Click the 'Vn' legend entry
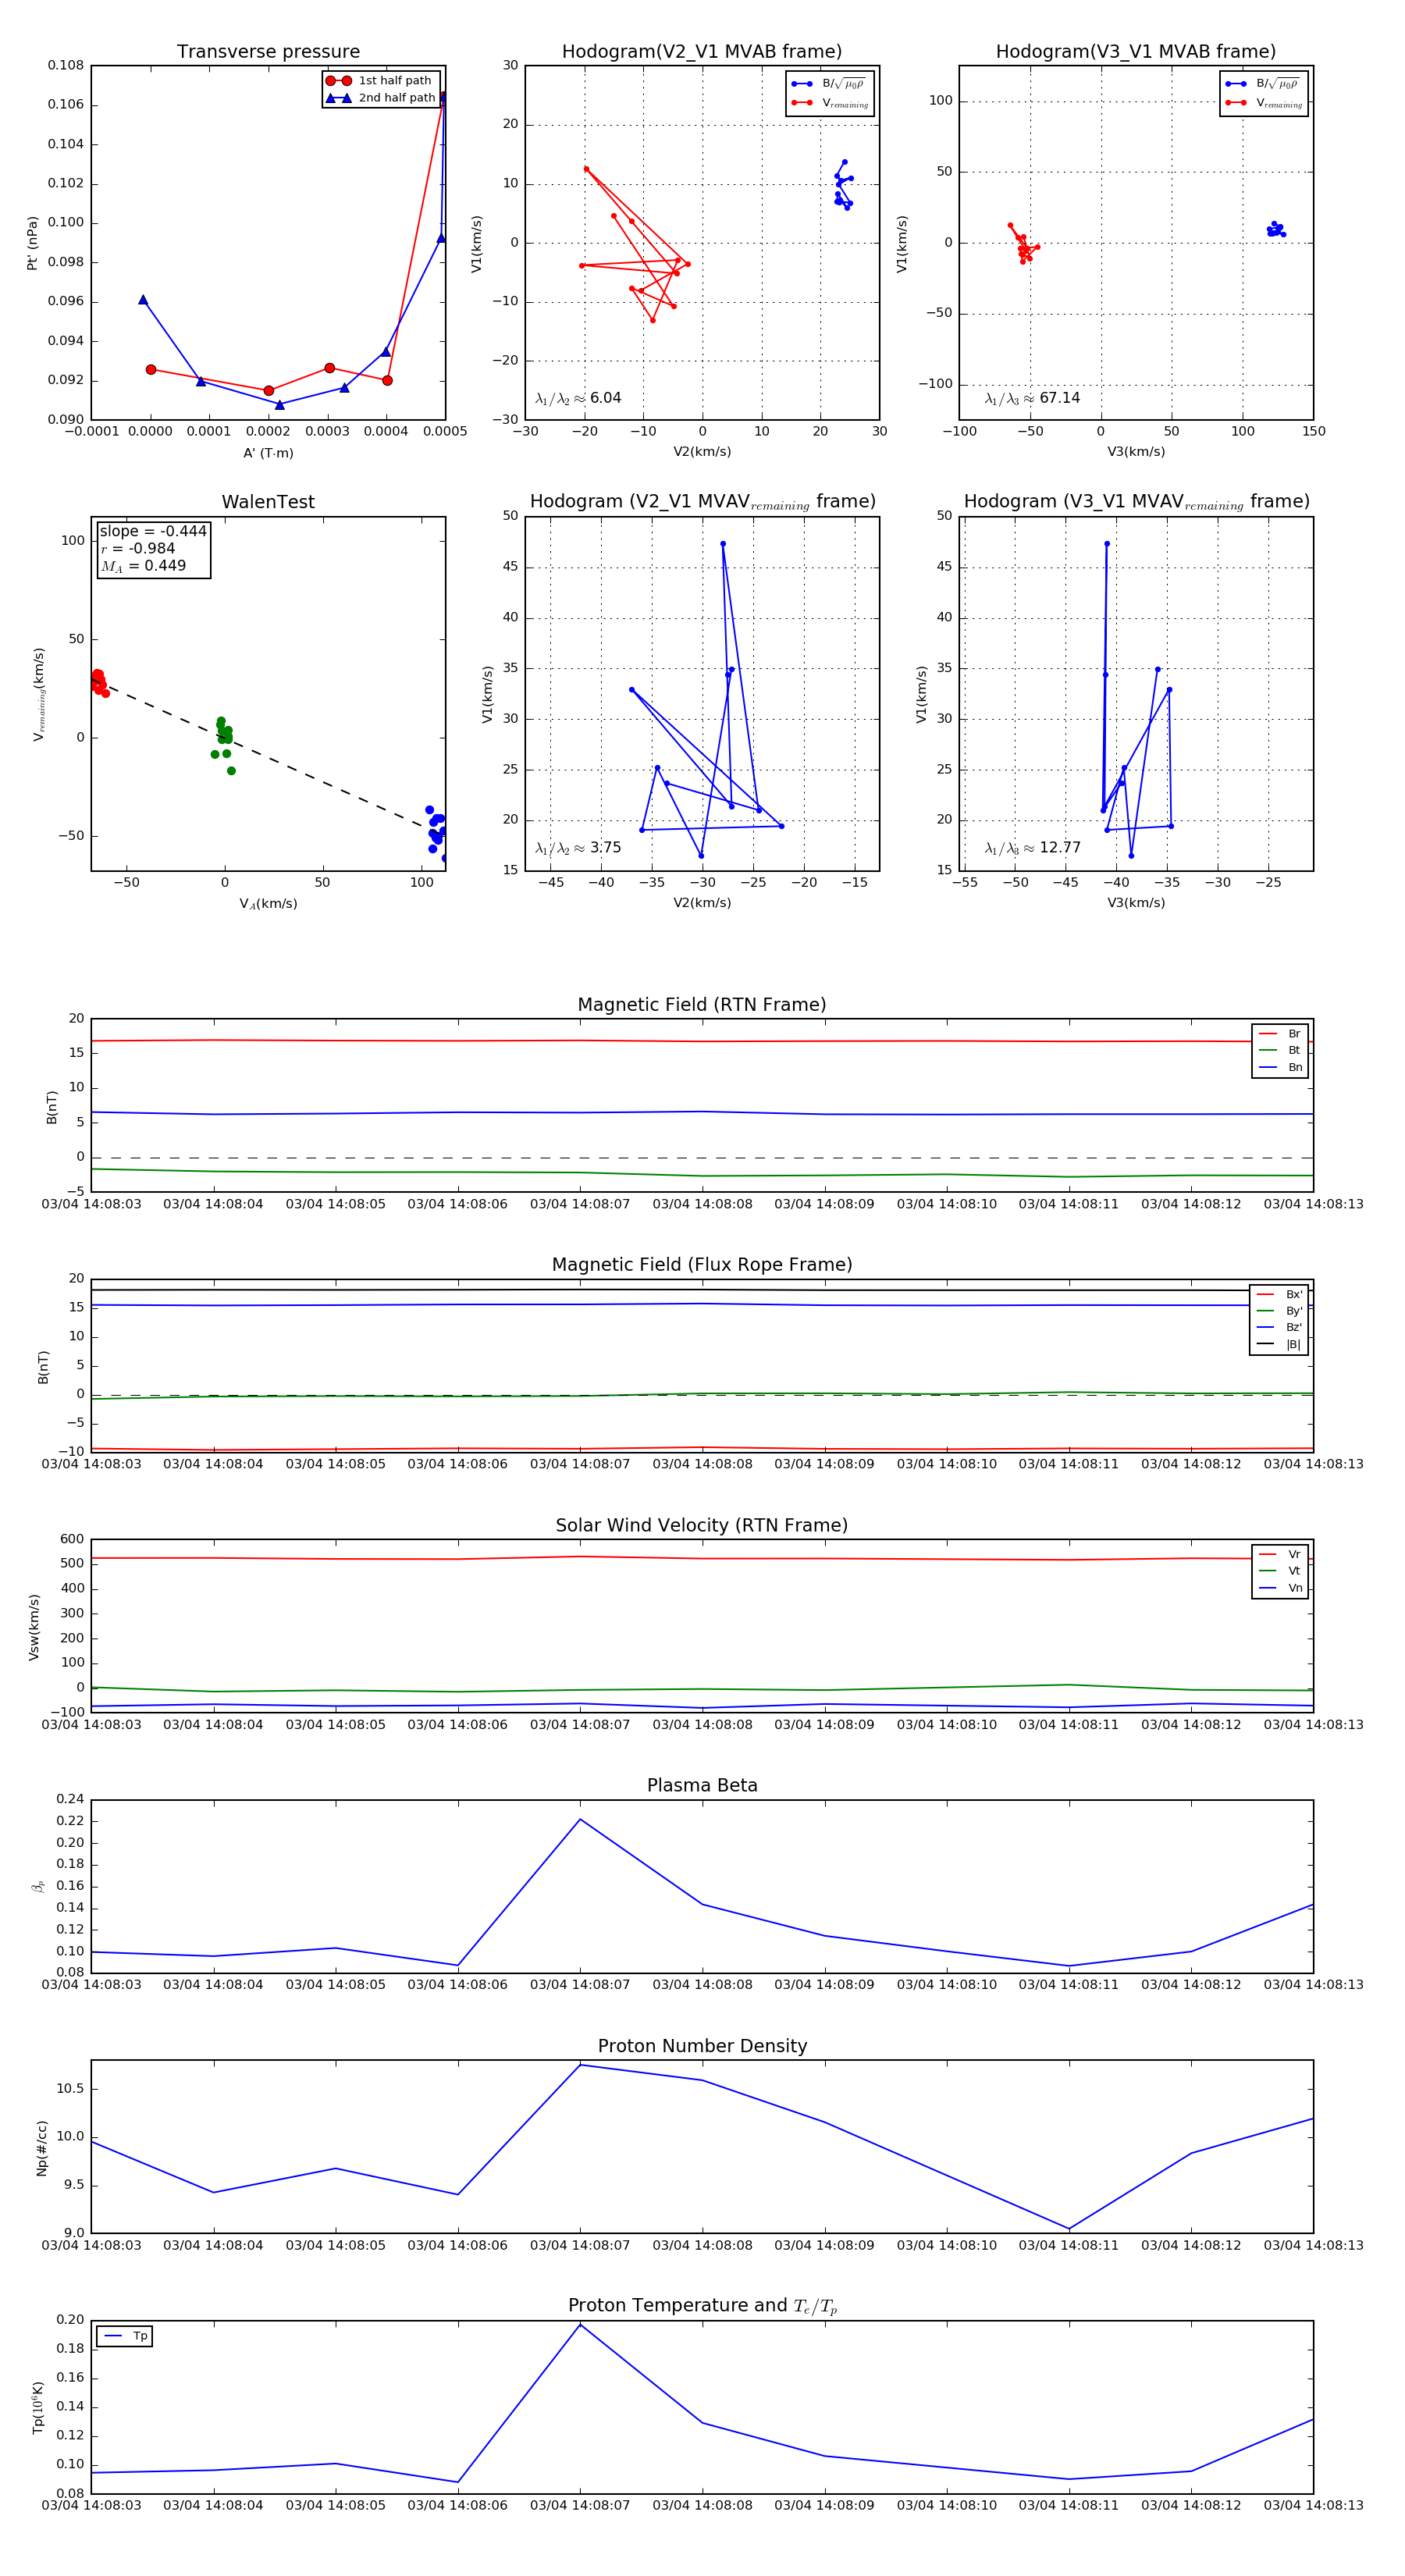The image size is (1405, 2576). pos(1280,1588)
